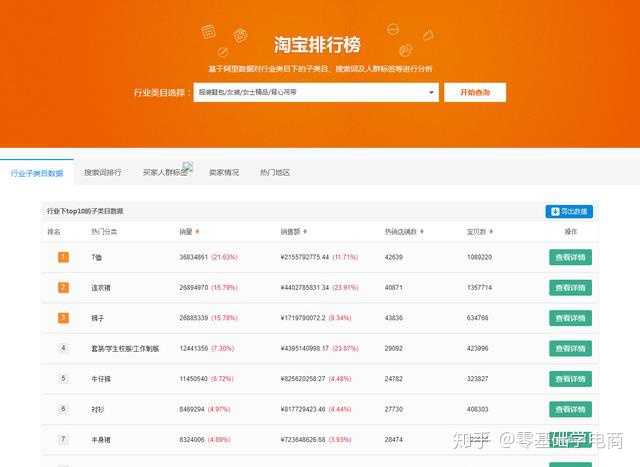Select the 裤子 category name
This screenshot has width=640, height=467.
click(x=98, y=318)
